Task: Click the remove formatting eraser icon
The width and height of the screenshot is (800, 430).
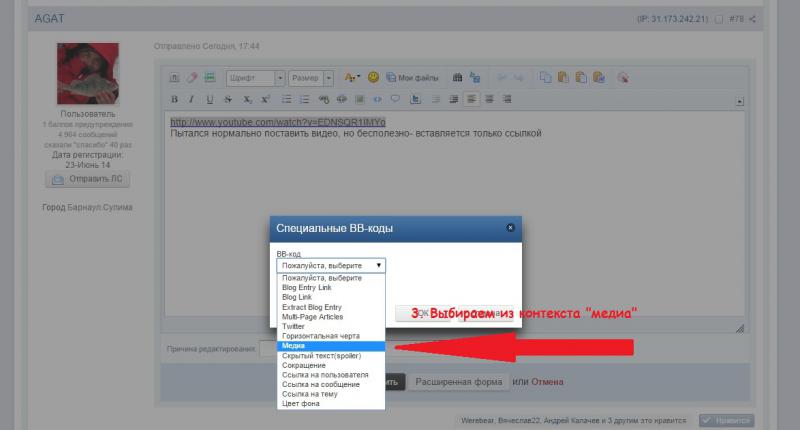Action: click(x=192, y=78)
